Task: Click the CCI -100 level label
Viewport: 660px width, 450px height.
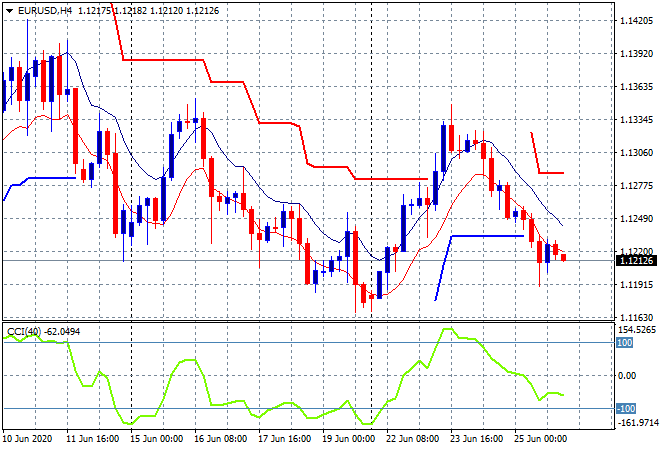Action: pos(626,408)
